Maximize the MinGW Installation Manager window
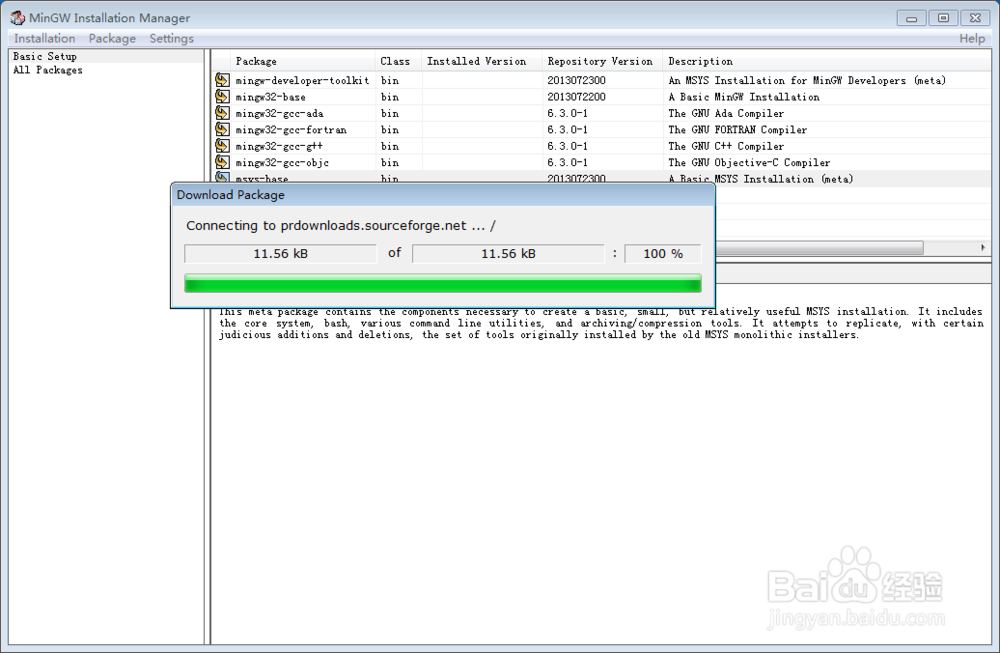Viewport: 1000px width, 653px height. tap(943, 18)
